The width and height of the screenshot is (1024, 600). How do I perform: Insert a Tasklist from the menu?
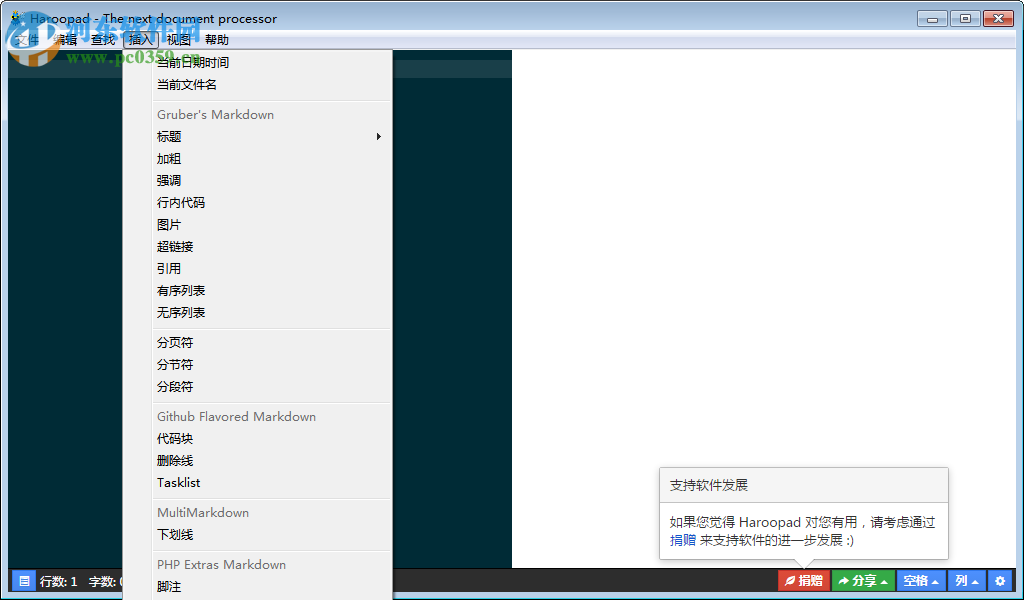pos(178,482)
